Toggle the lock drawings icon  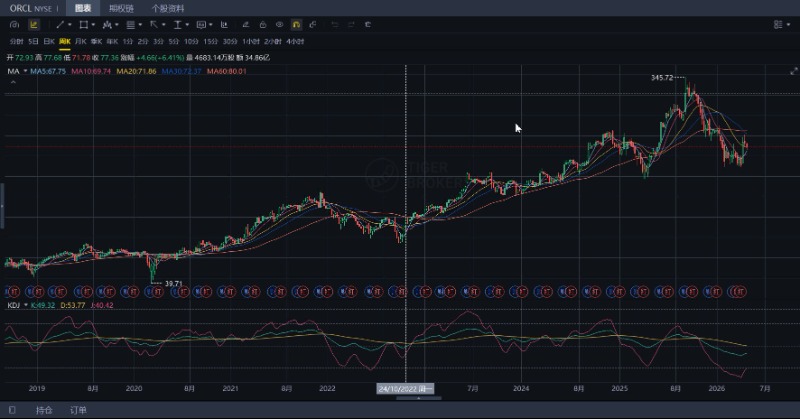pyautogui.click(x=262, y=24)
